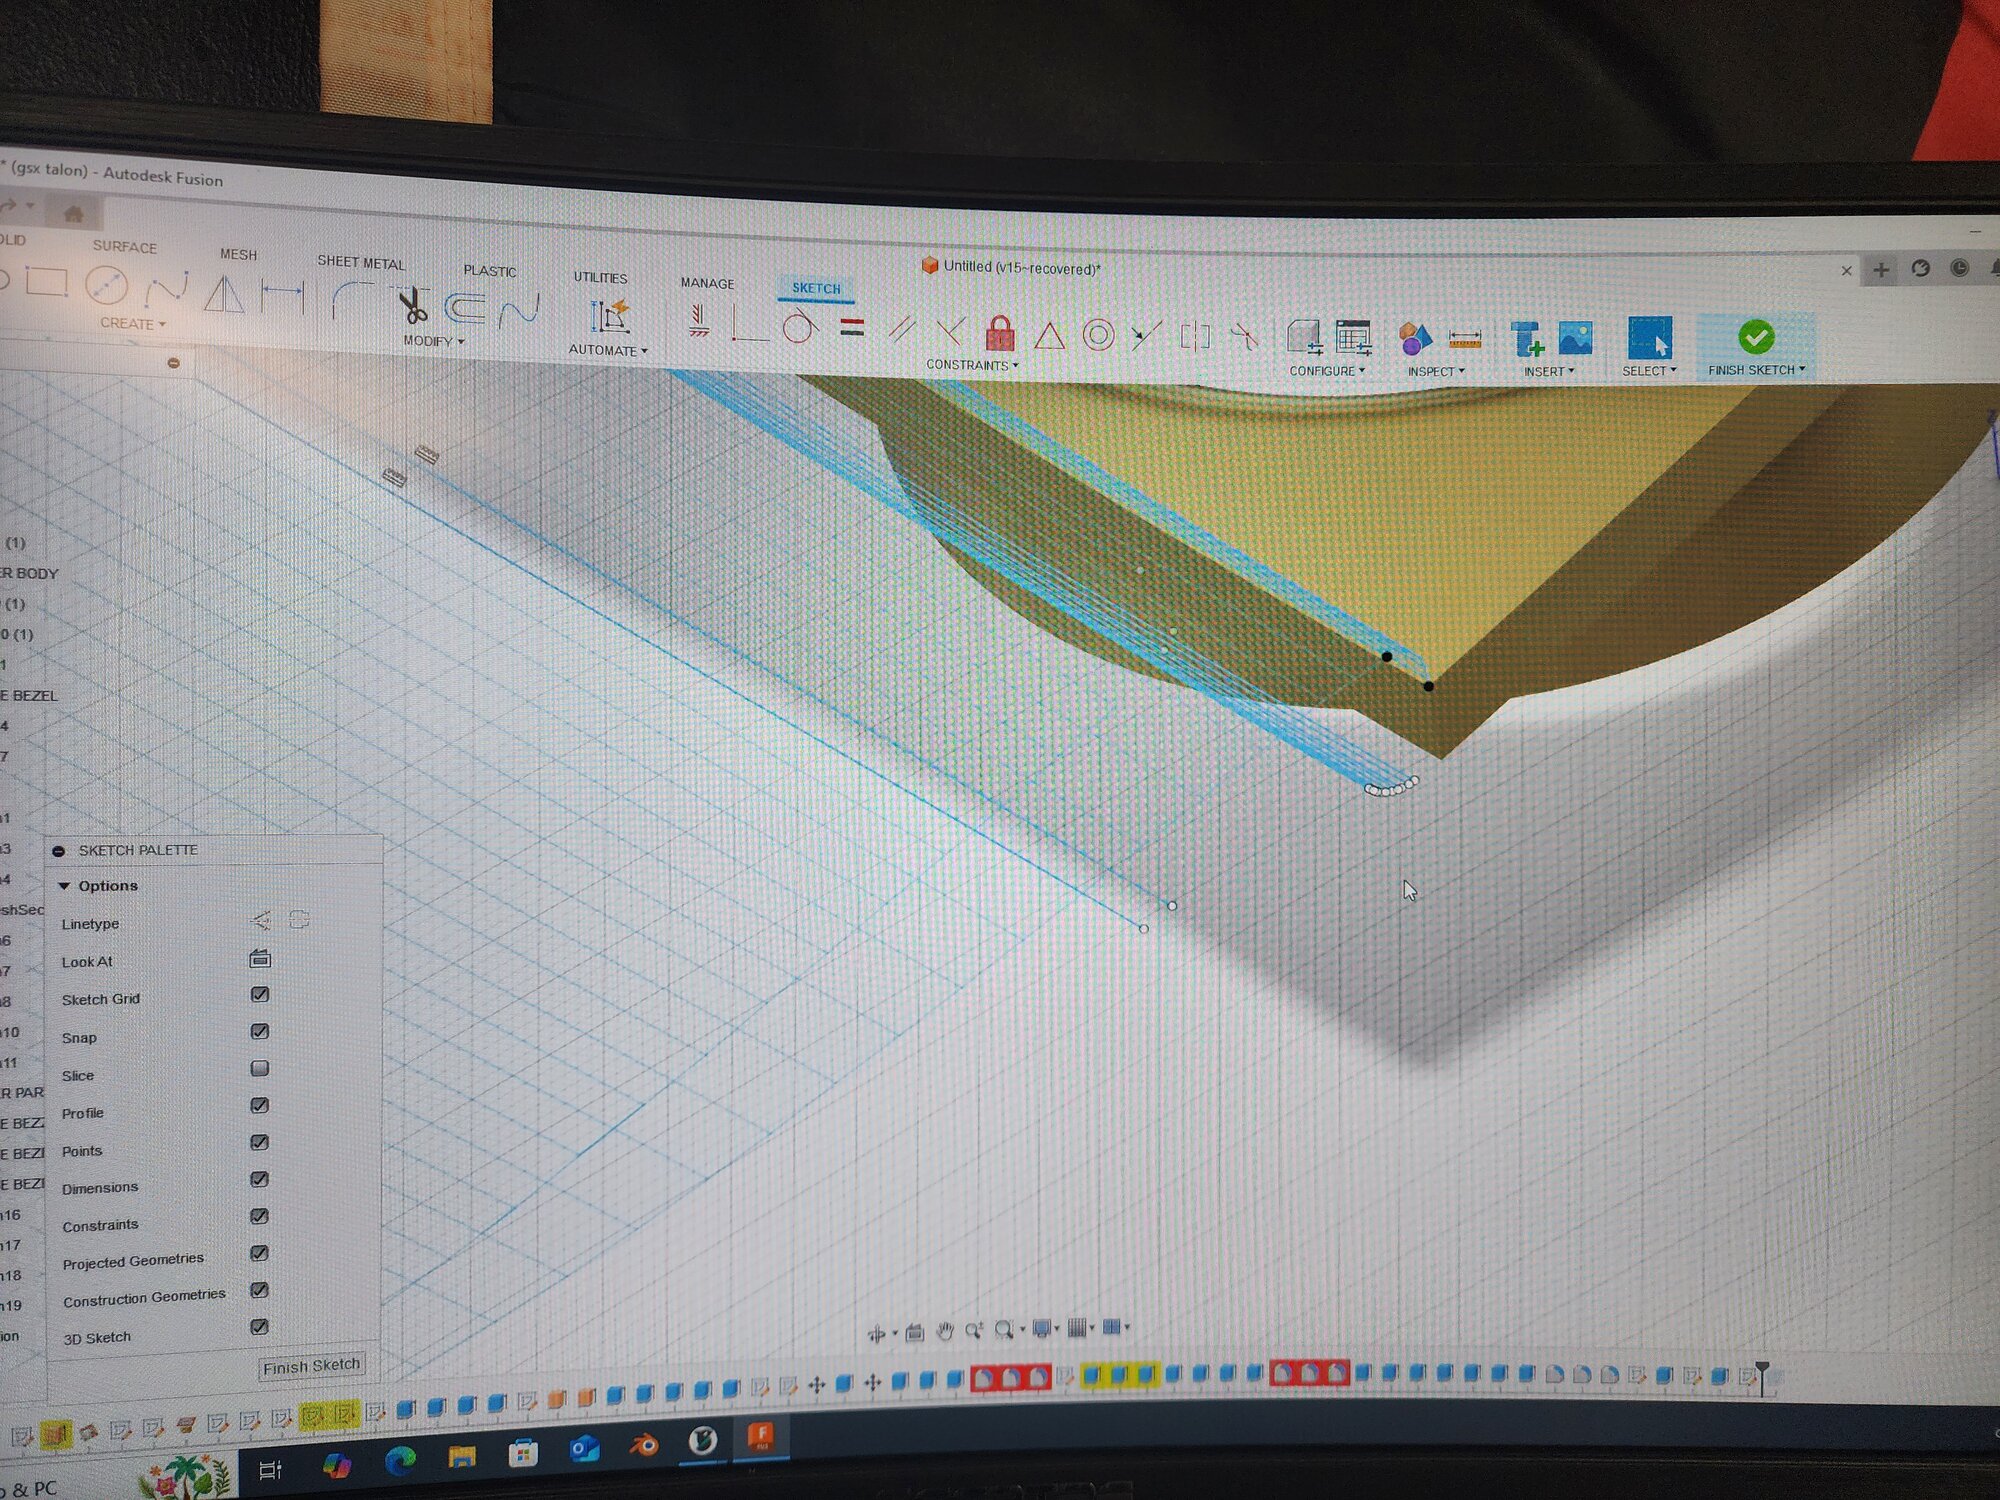Switch to the UTILITIES tab
The width and height of the screenshot is (2000, 1500).
point(600,278)
